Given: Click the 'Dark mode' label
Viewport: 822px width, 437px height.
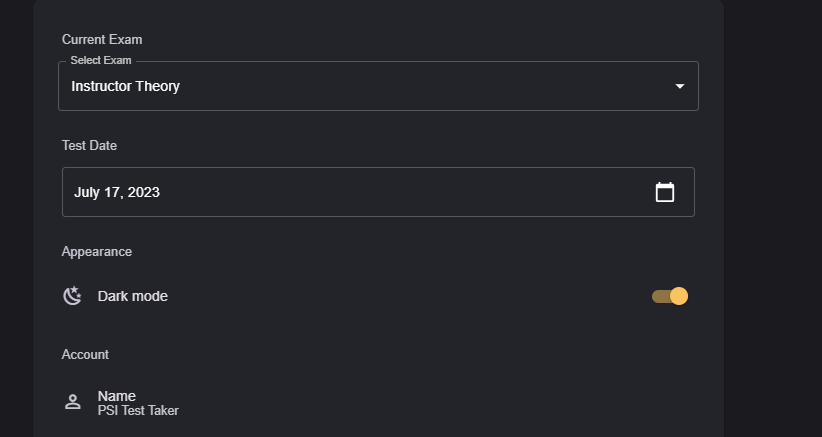Looking at the screenshot, I should (133, 296).
